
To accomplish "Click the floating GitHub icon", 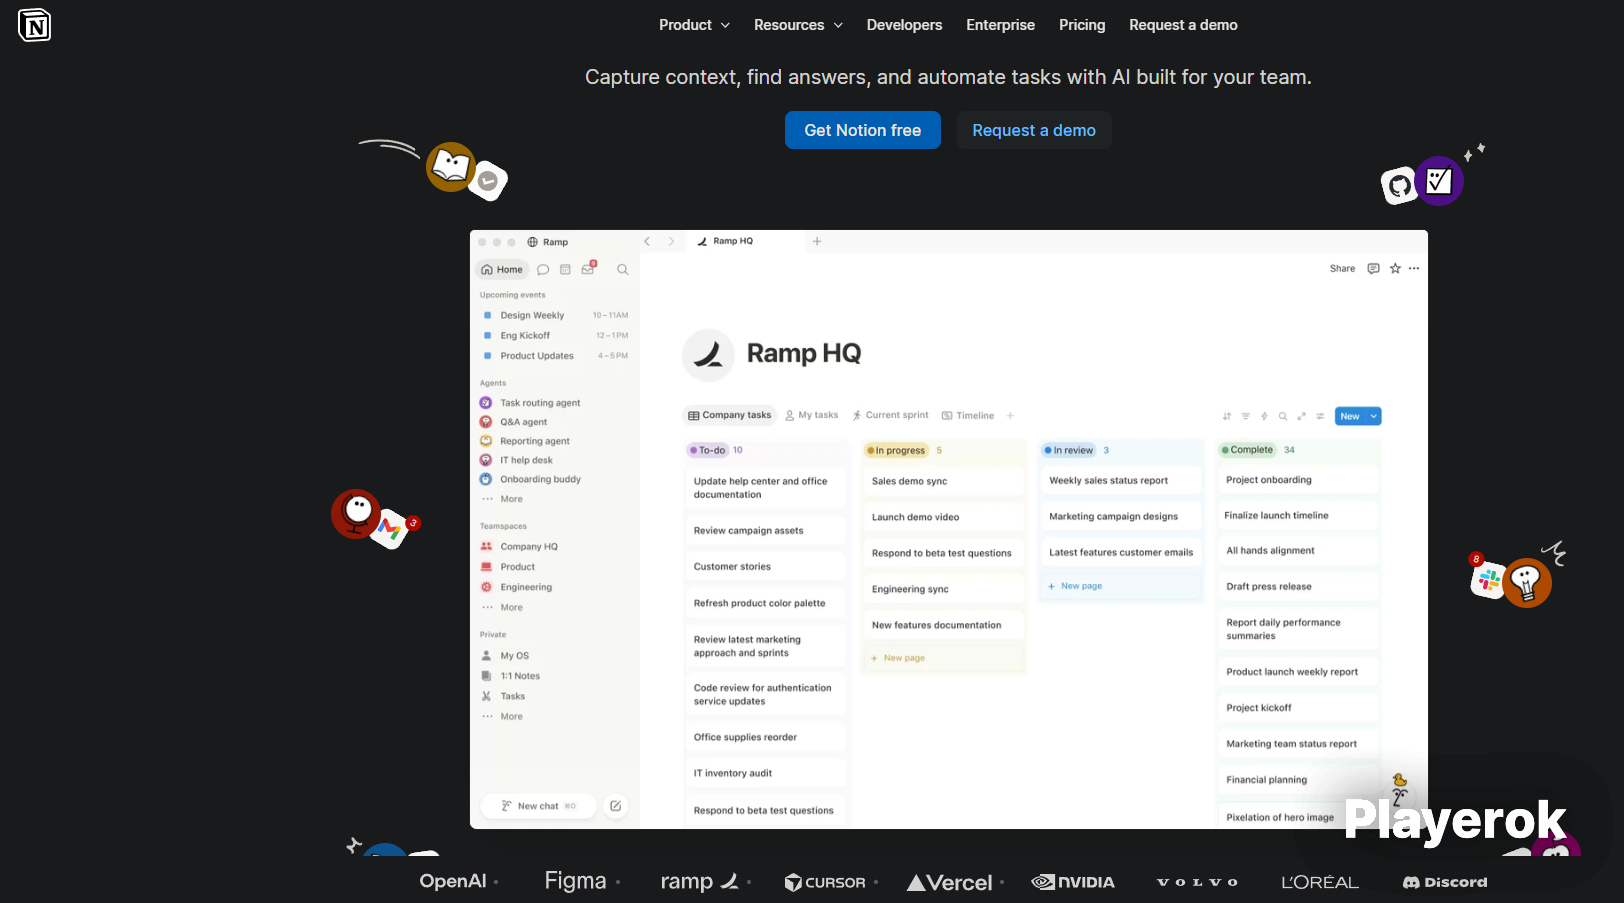I will click(x=1399, y=185).
